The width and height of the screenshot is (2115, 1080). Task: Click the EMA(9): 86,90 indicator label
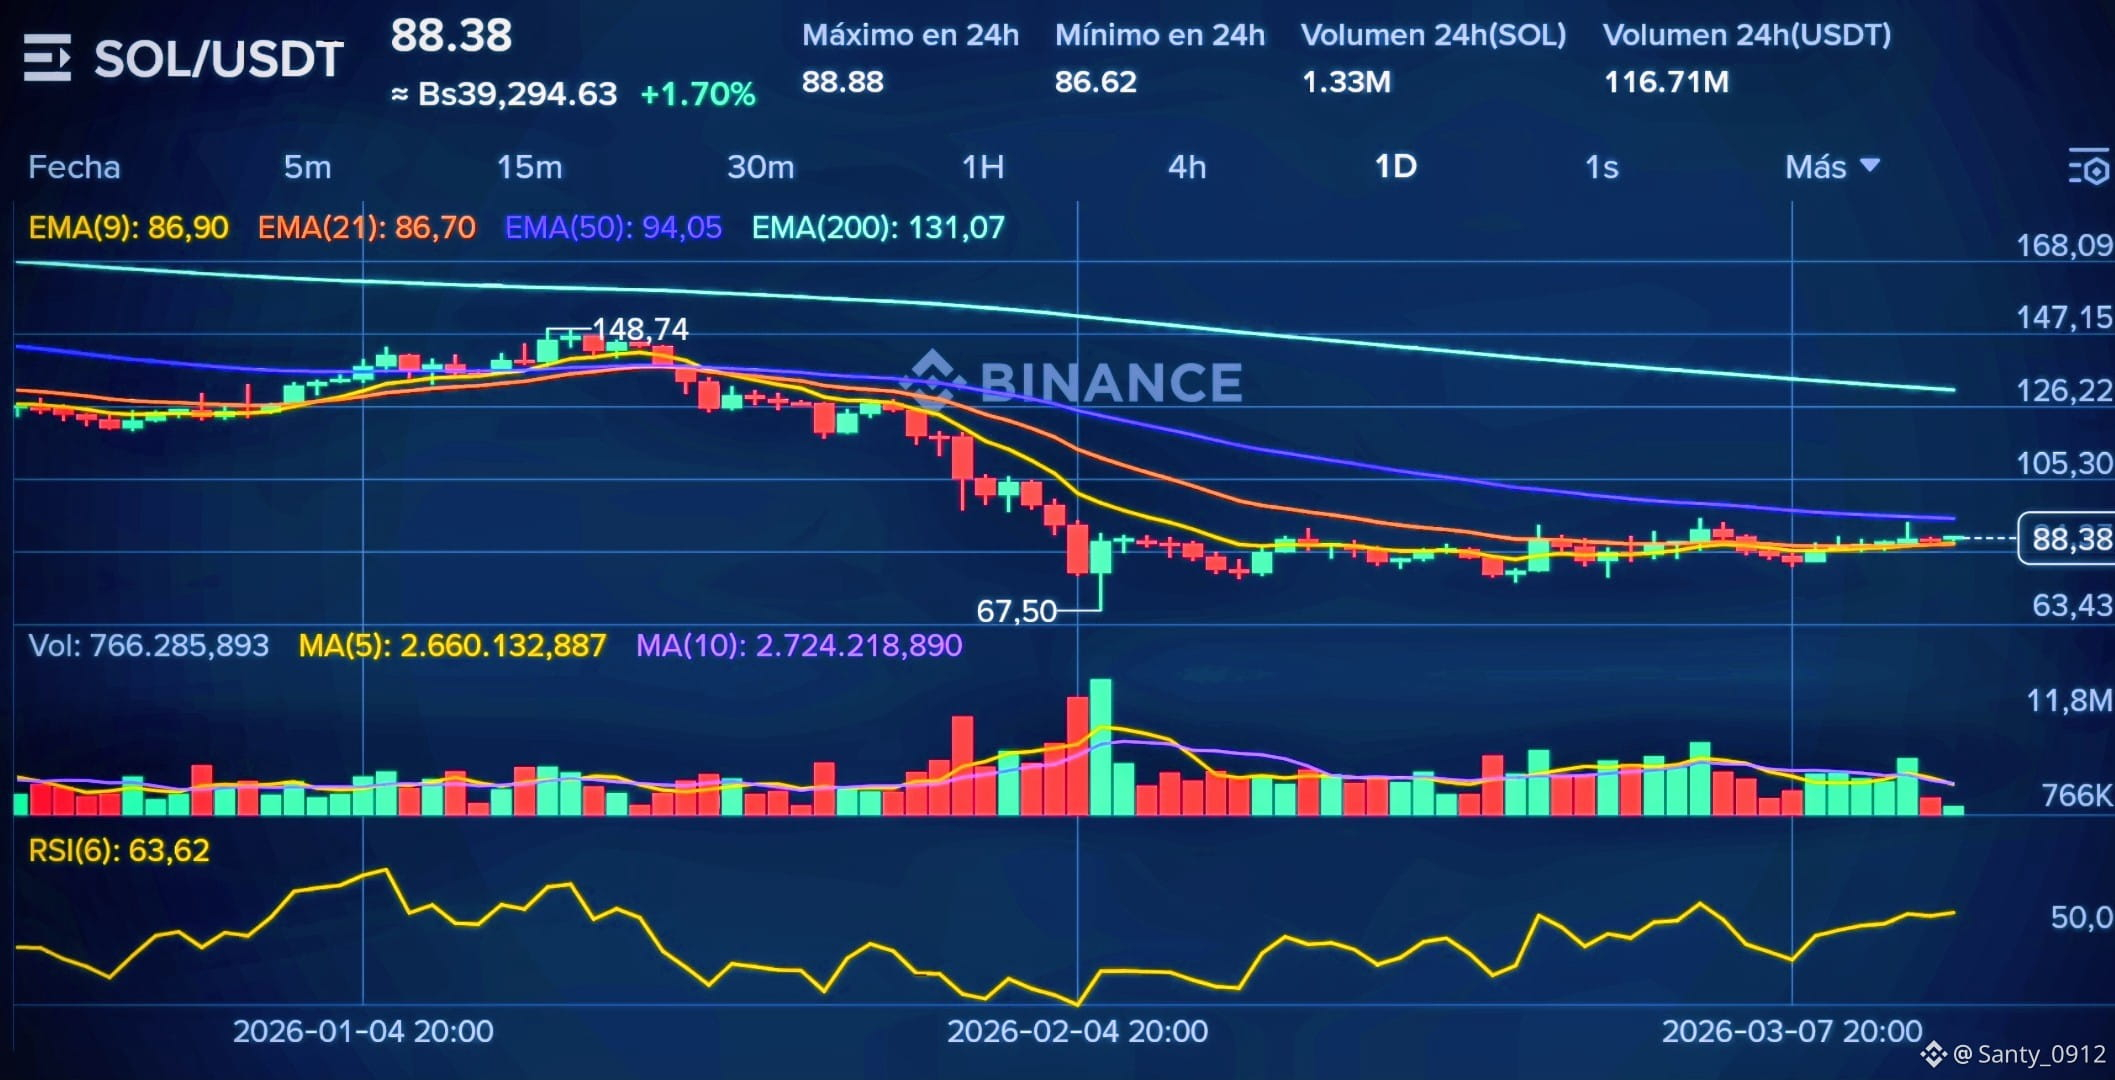(128, 228)
